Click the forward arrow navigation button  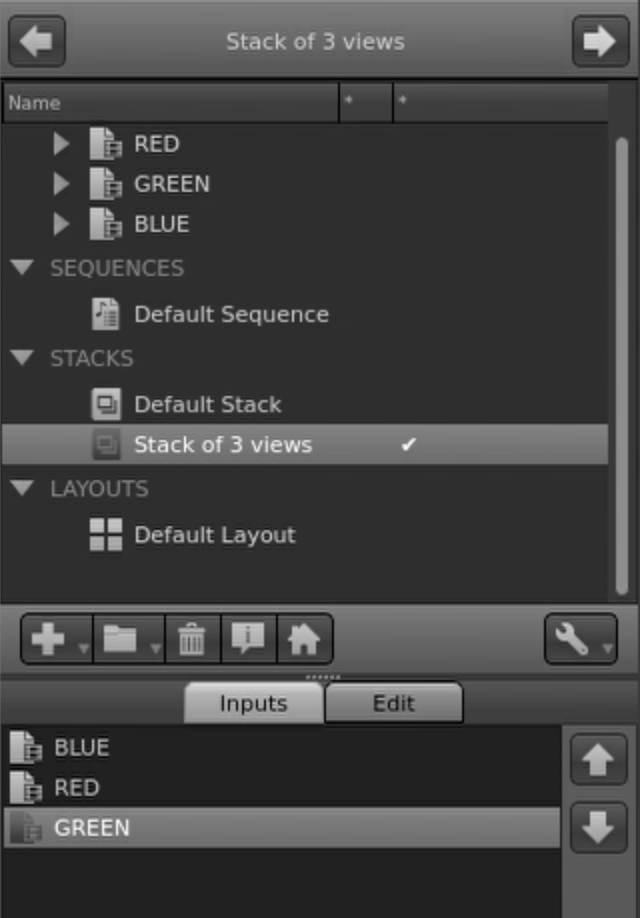tap(600, 42)
